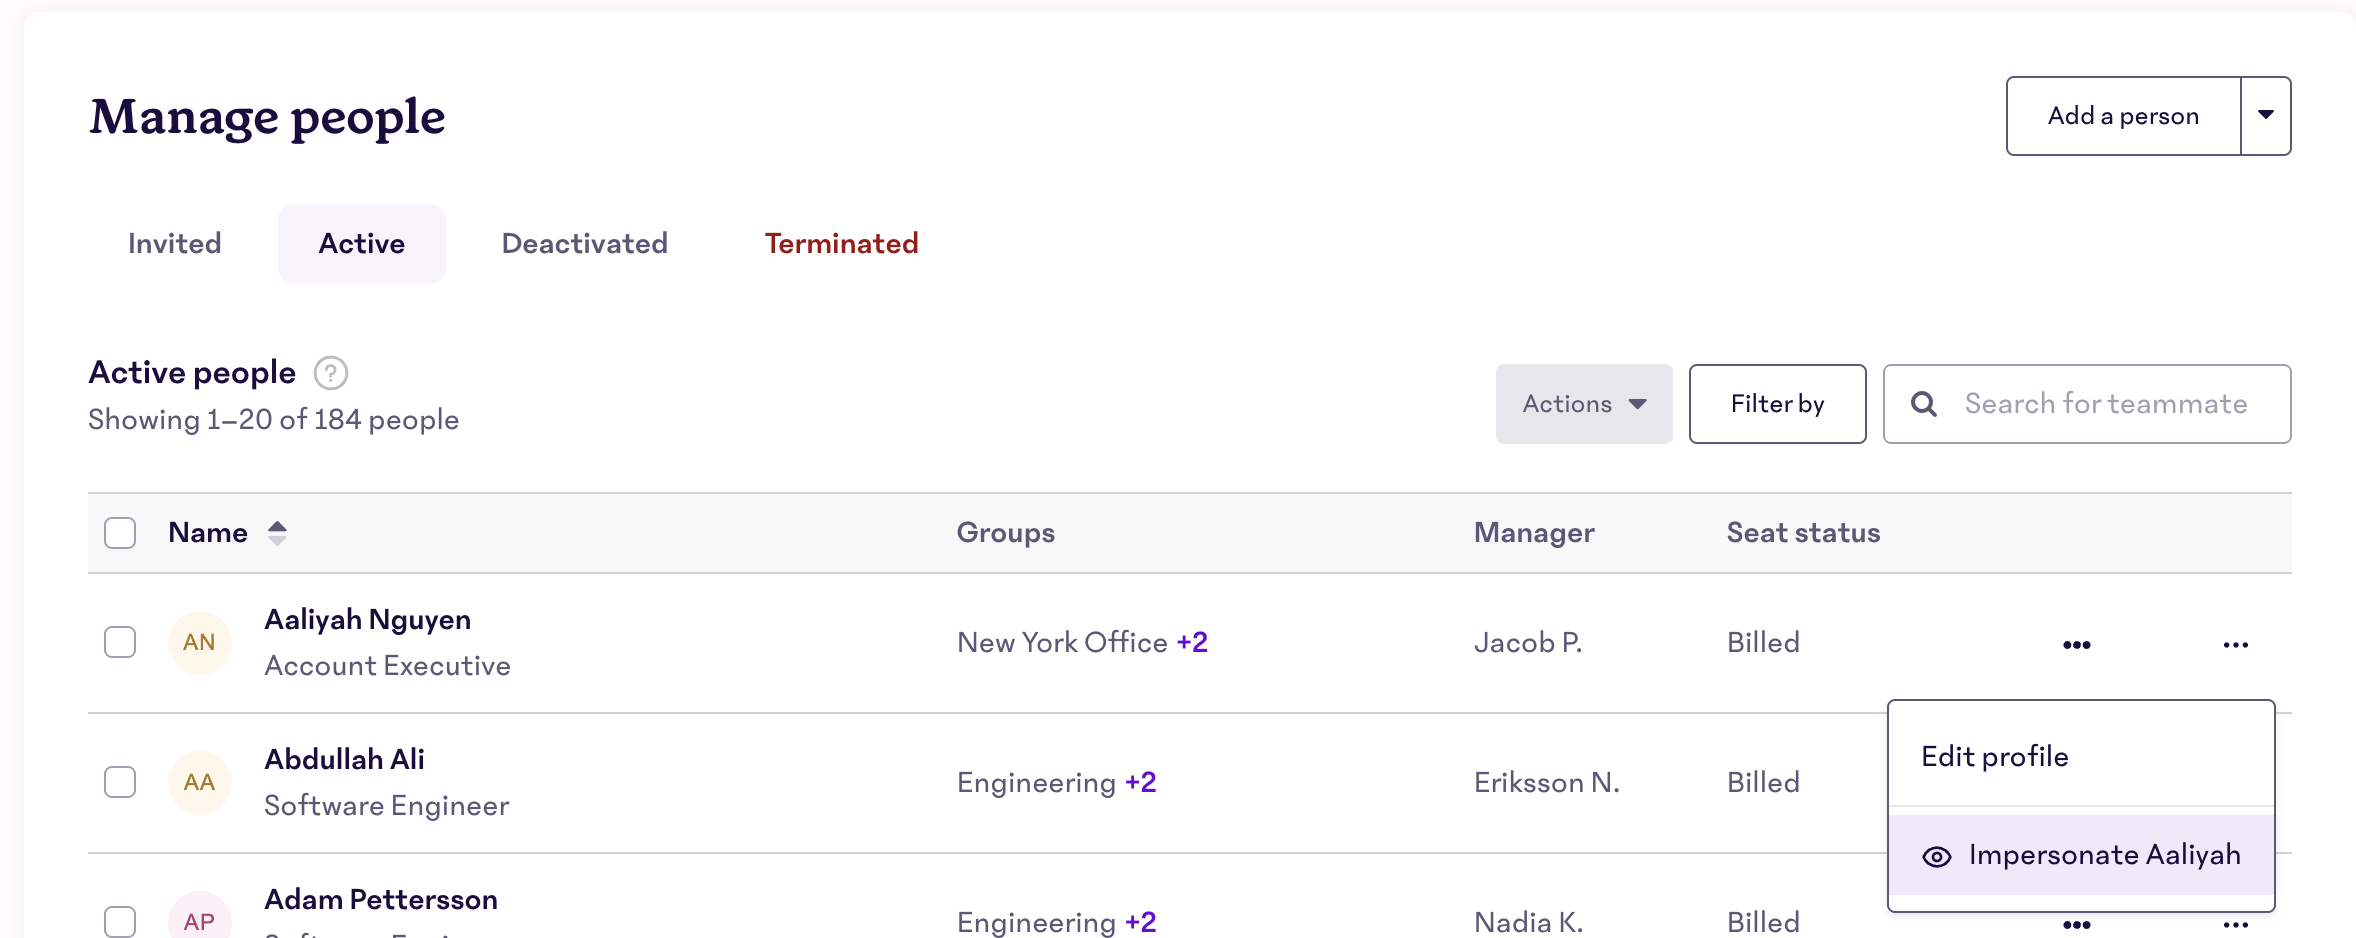This screenshot has width=2356, height=938.
Task: Open thin three-dot menu at row end for Aaliyah
Action: (x=2235, y=645)
